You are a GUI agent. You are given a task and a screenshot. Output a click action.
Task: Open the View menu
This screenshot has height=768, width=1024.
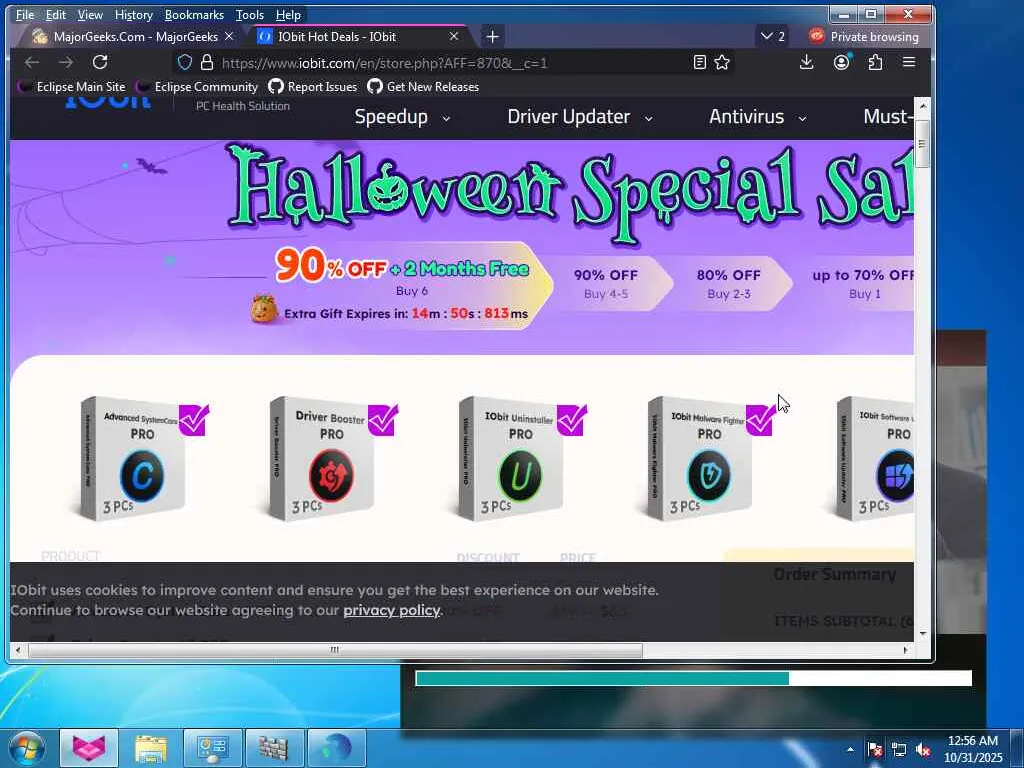(x=90, y=14)
